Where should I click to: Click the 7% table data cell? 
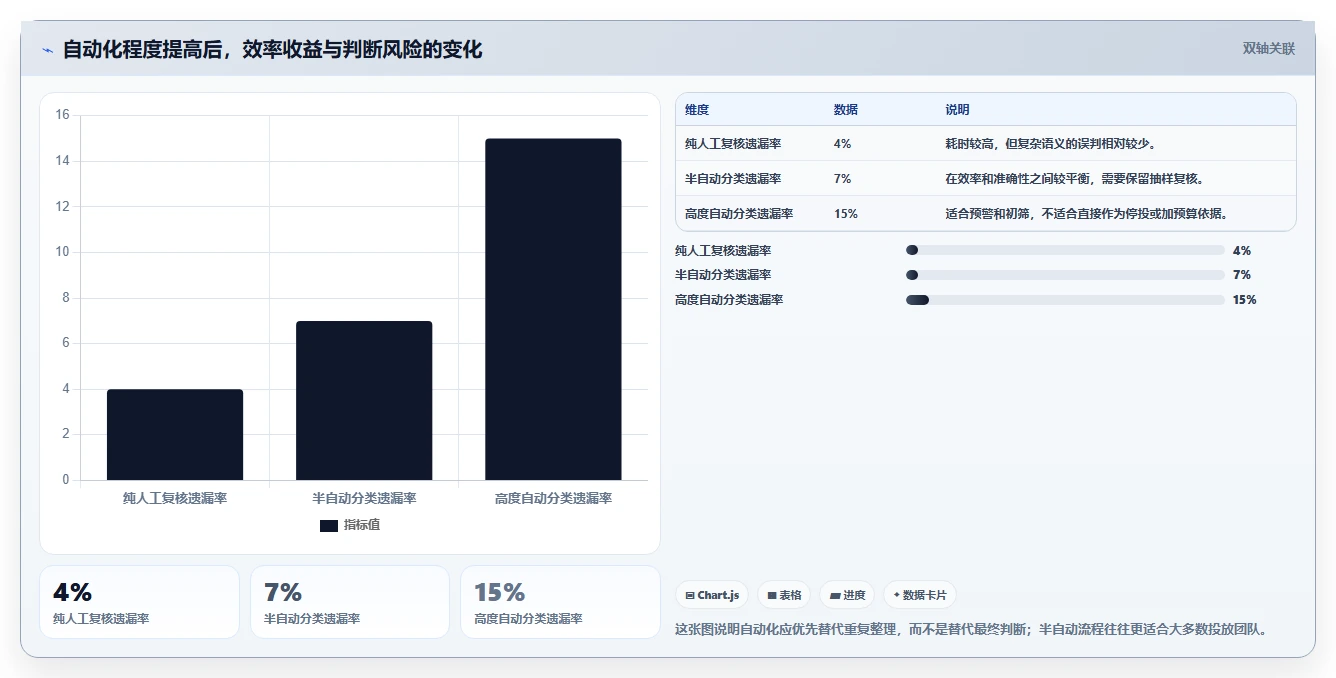tap(842, 179)
